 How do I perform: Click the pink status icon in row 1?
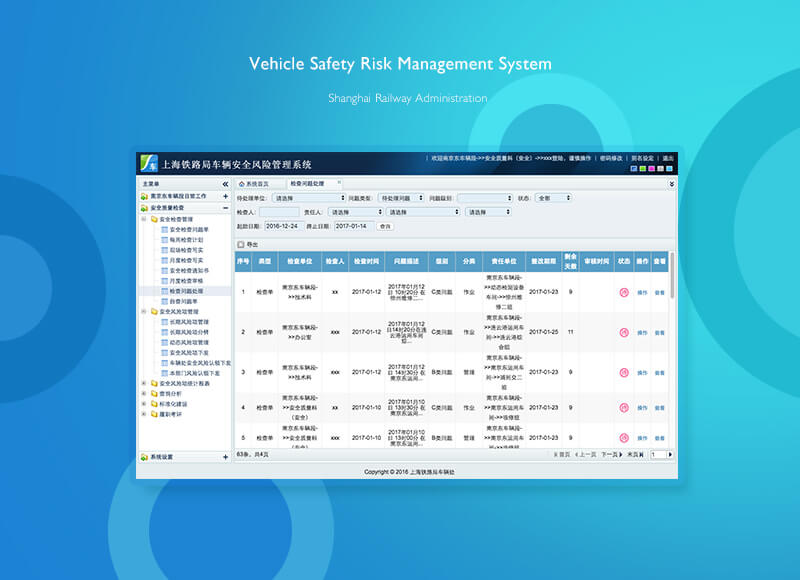(x=624, y=292)
